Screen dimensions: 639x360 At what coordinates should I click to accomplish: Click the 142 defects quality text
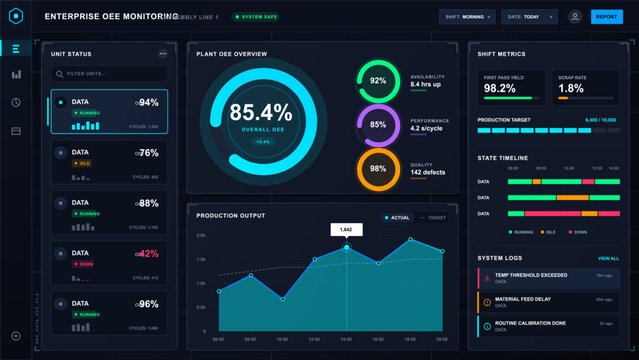click(x=427, y=172)
